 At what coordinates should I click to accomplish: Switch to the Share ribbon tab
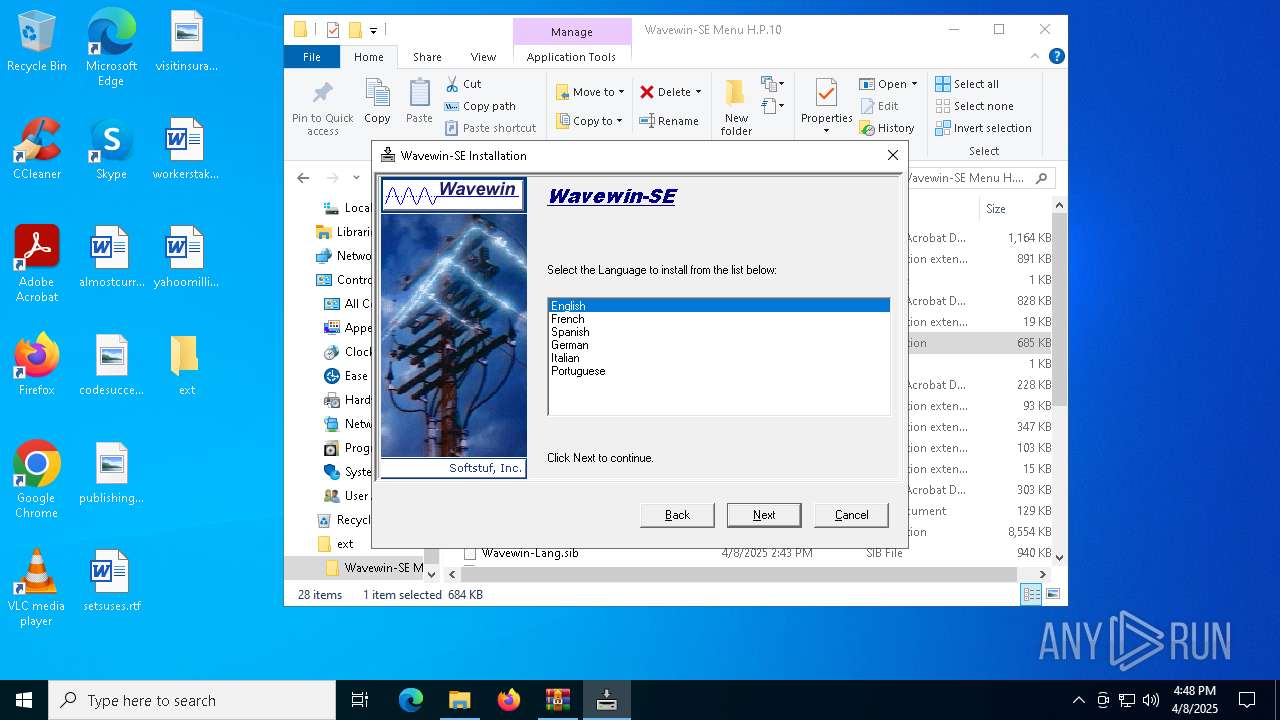[x=427, y=57]
